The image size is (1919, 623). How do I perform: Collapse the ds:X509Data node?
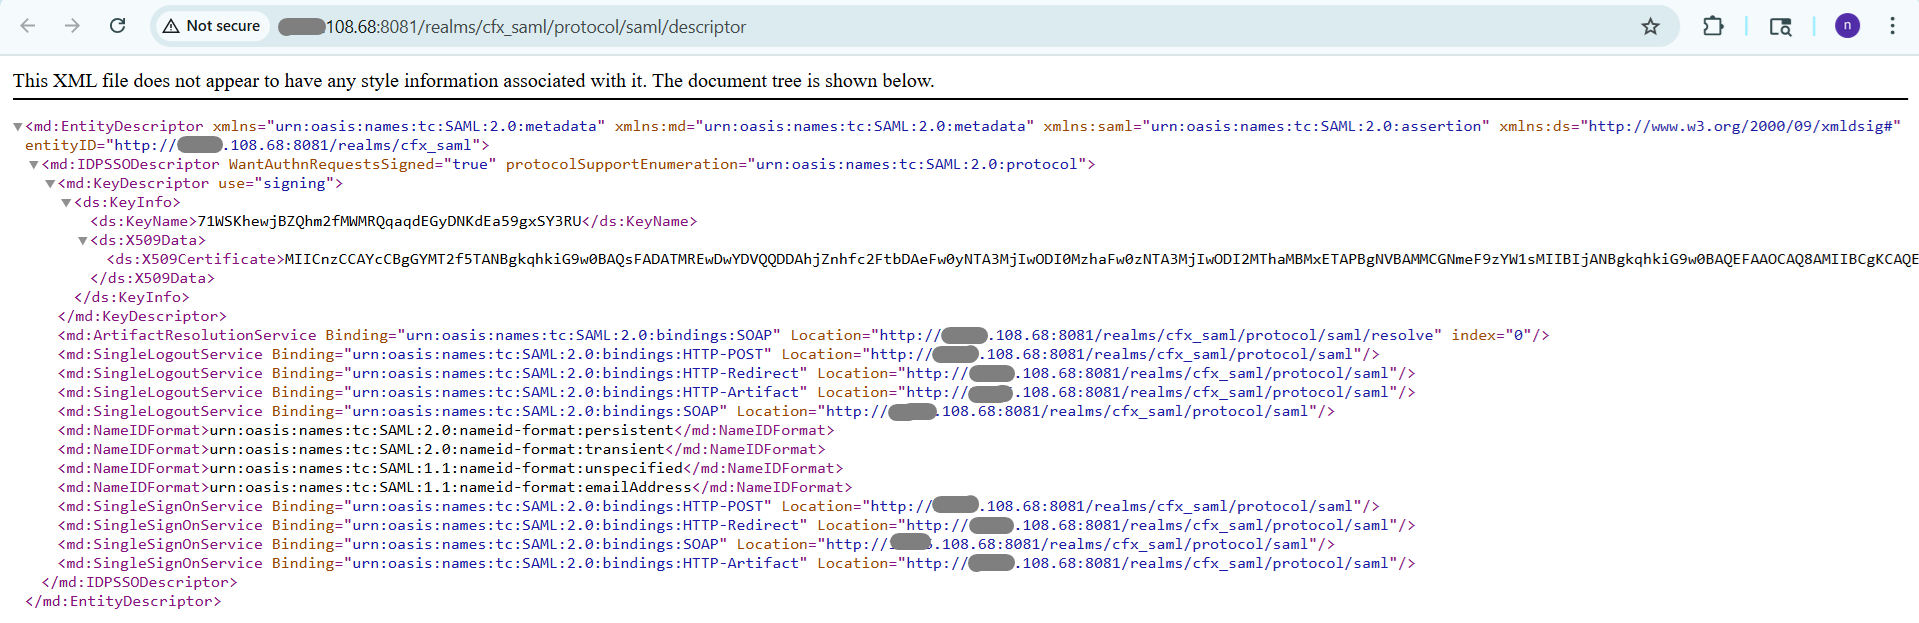[82, 241]
